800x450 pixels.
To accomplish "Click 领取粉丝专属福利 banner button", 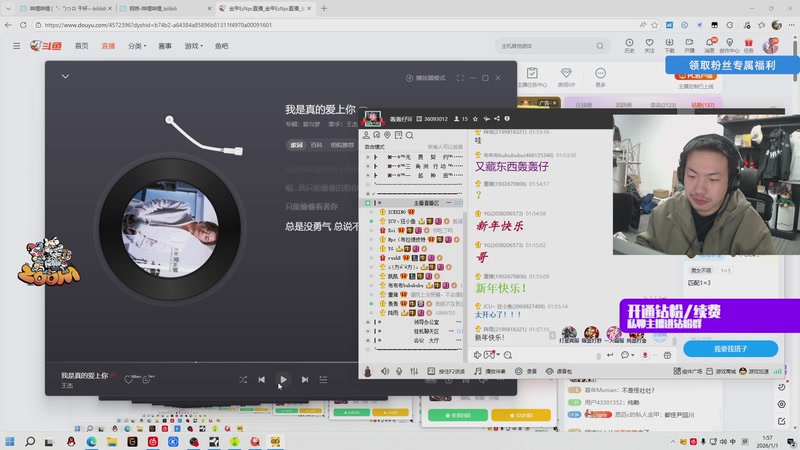I will [732, 65].
